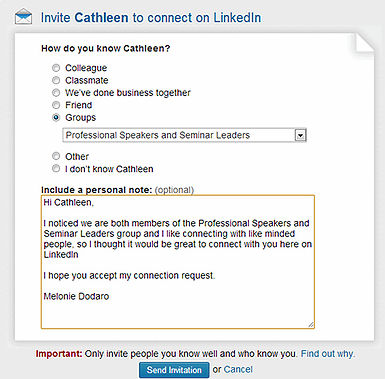The width and height of the screenshot is (385, 379).
Task: Select the Colleague radio button
Action: [56, 68]
